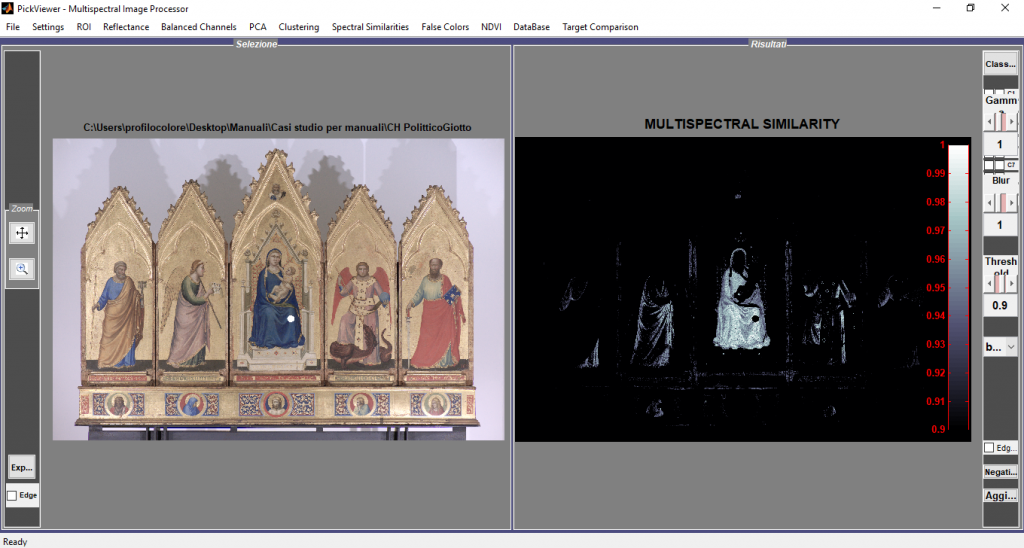This screenshot has height=548, width=1024.
Task: Click the Ready status bar text
Action: [15, 541]
